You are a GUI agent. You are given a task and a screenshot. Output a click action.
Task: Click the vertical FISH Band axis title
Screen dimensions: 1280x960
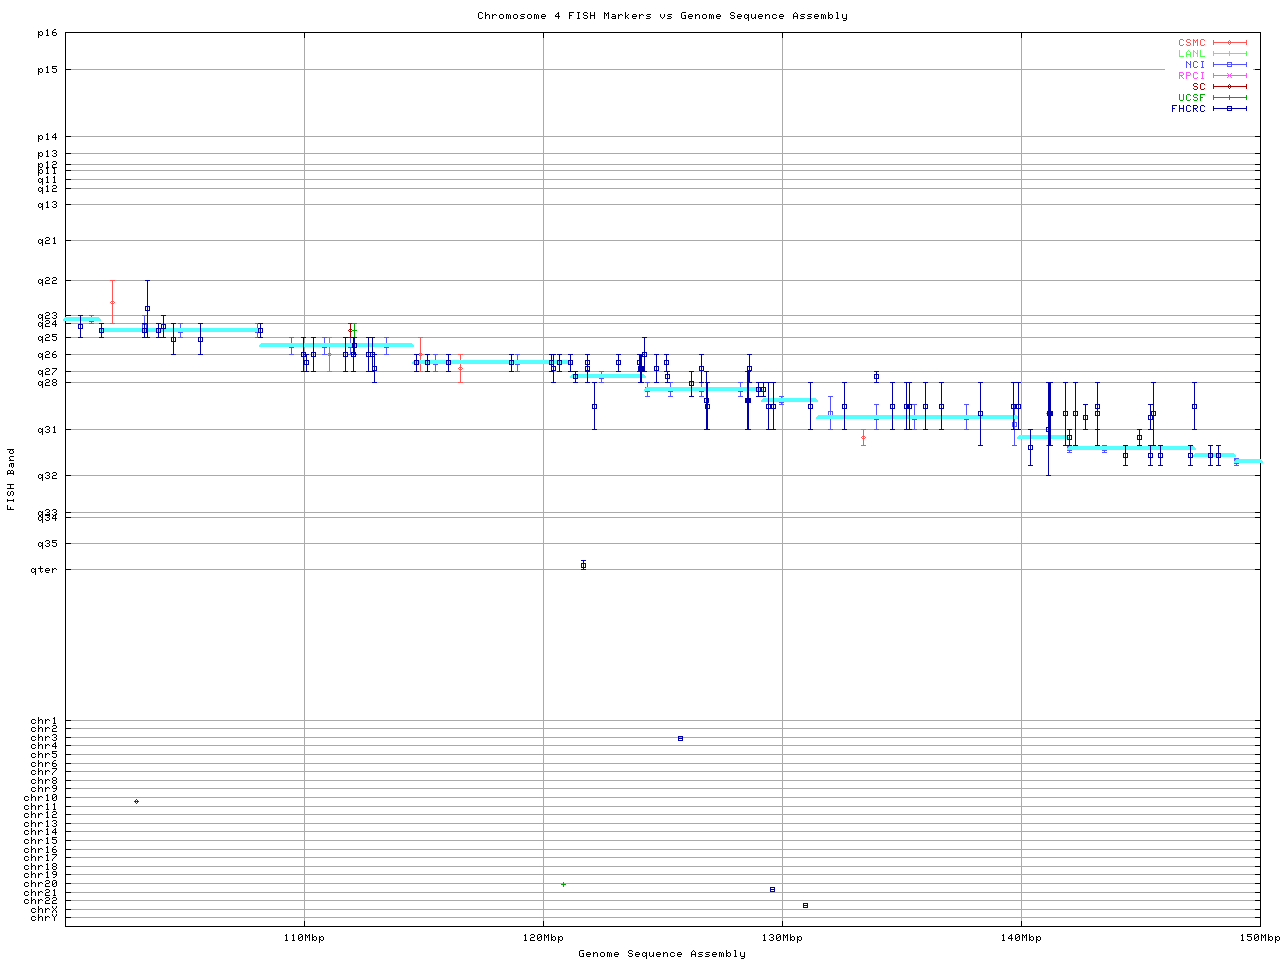tap(12, 479)
